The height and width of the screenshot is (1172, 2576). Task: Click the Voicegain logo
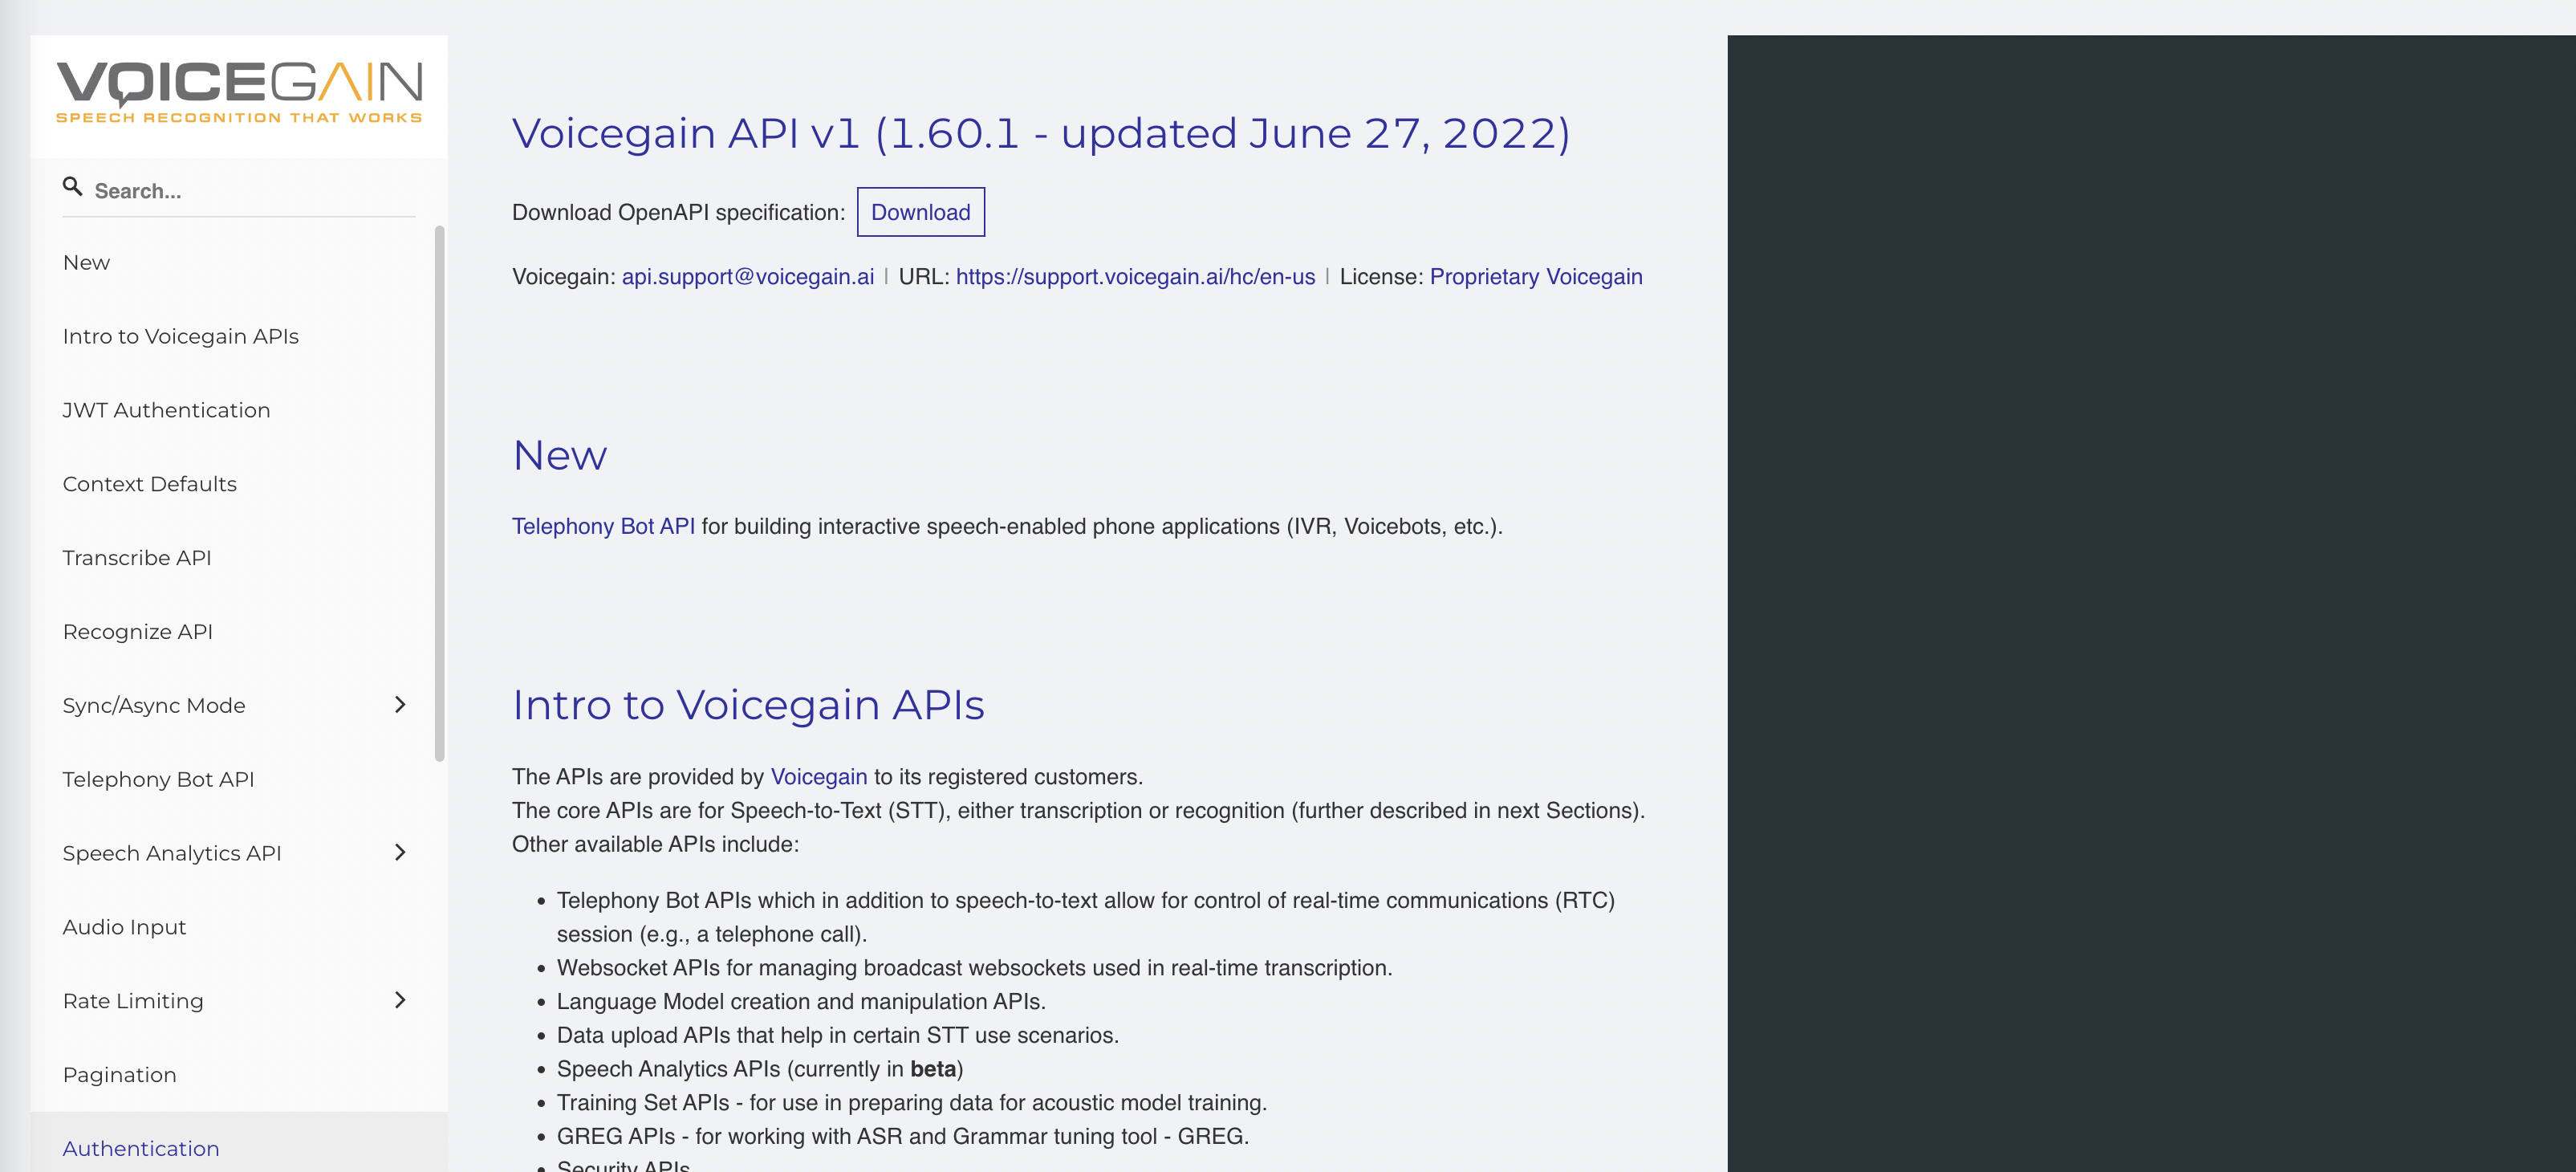pyautogui.click(x=239, y=93)
